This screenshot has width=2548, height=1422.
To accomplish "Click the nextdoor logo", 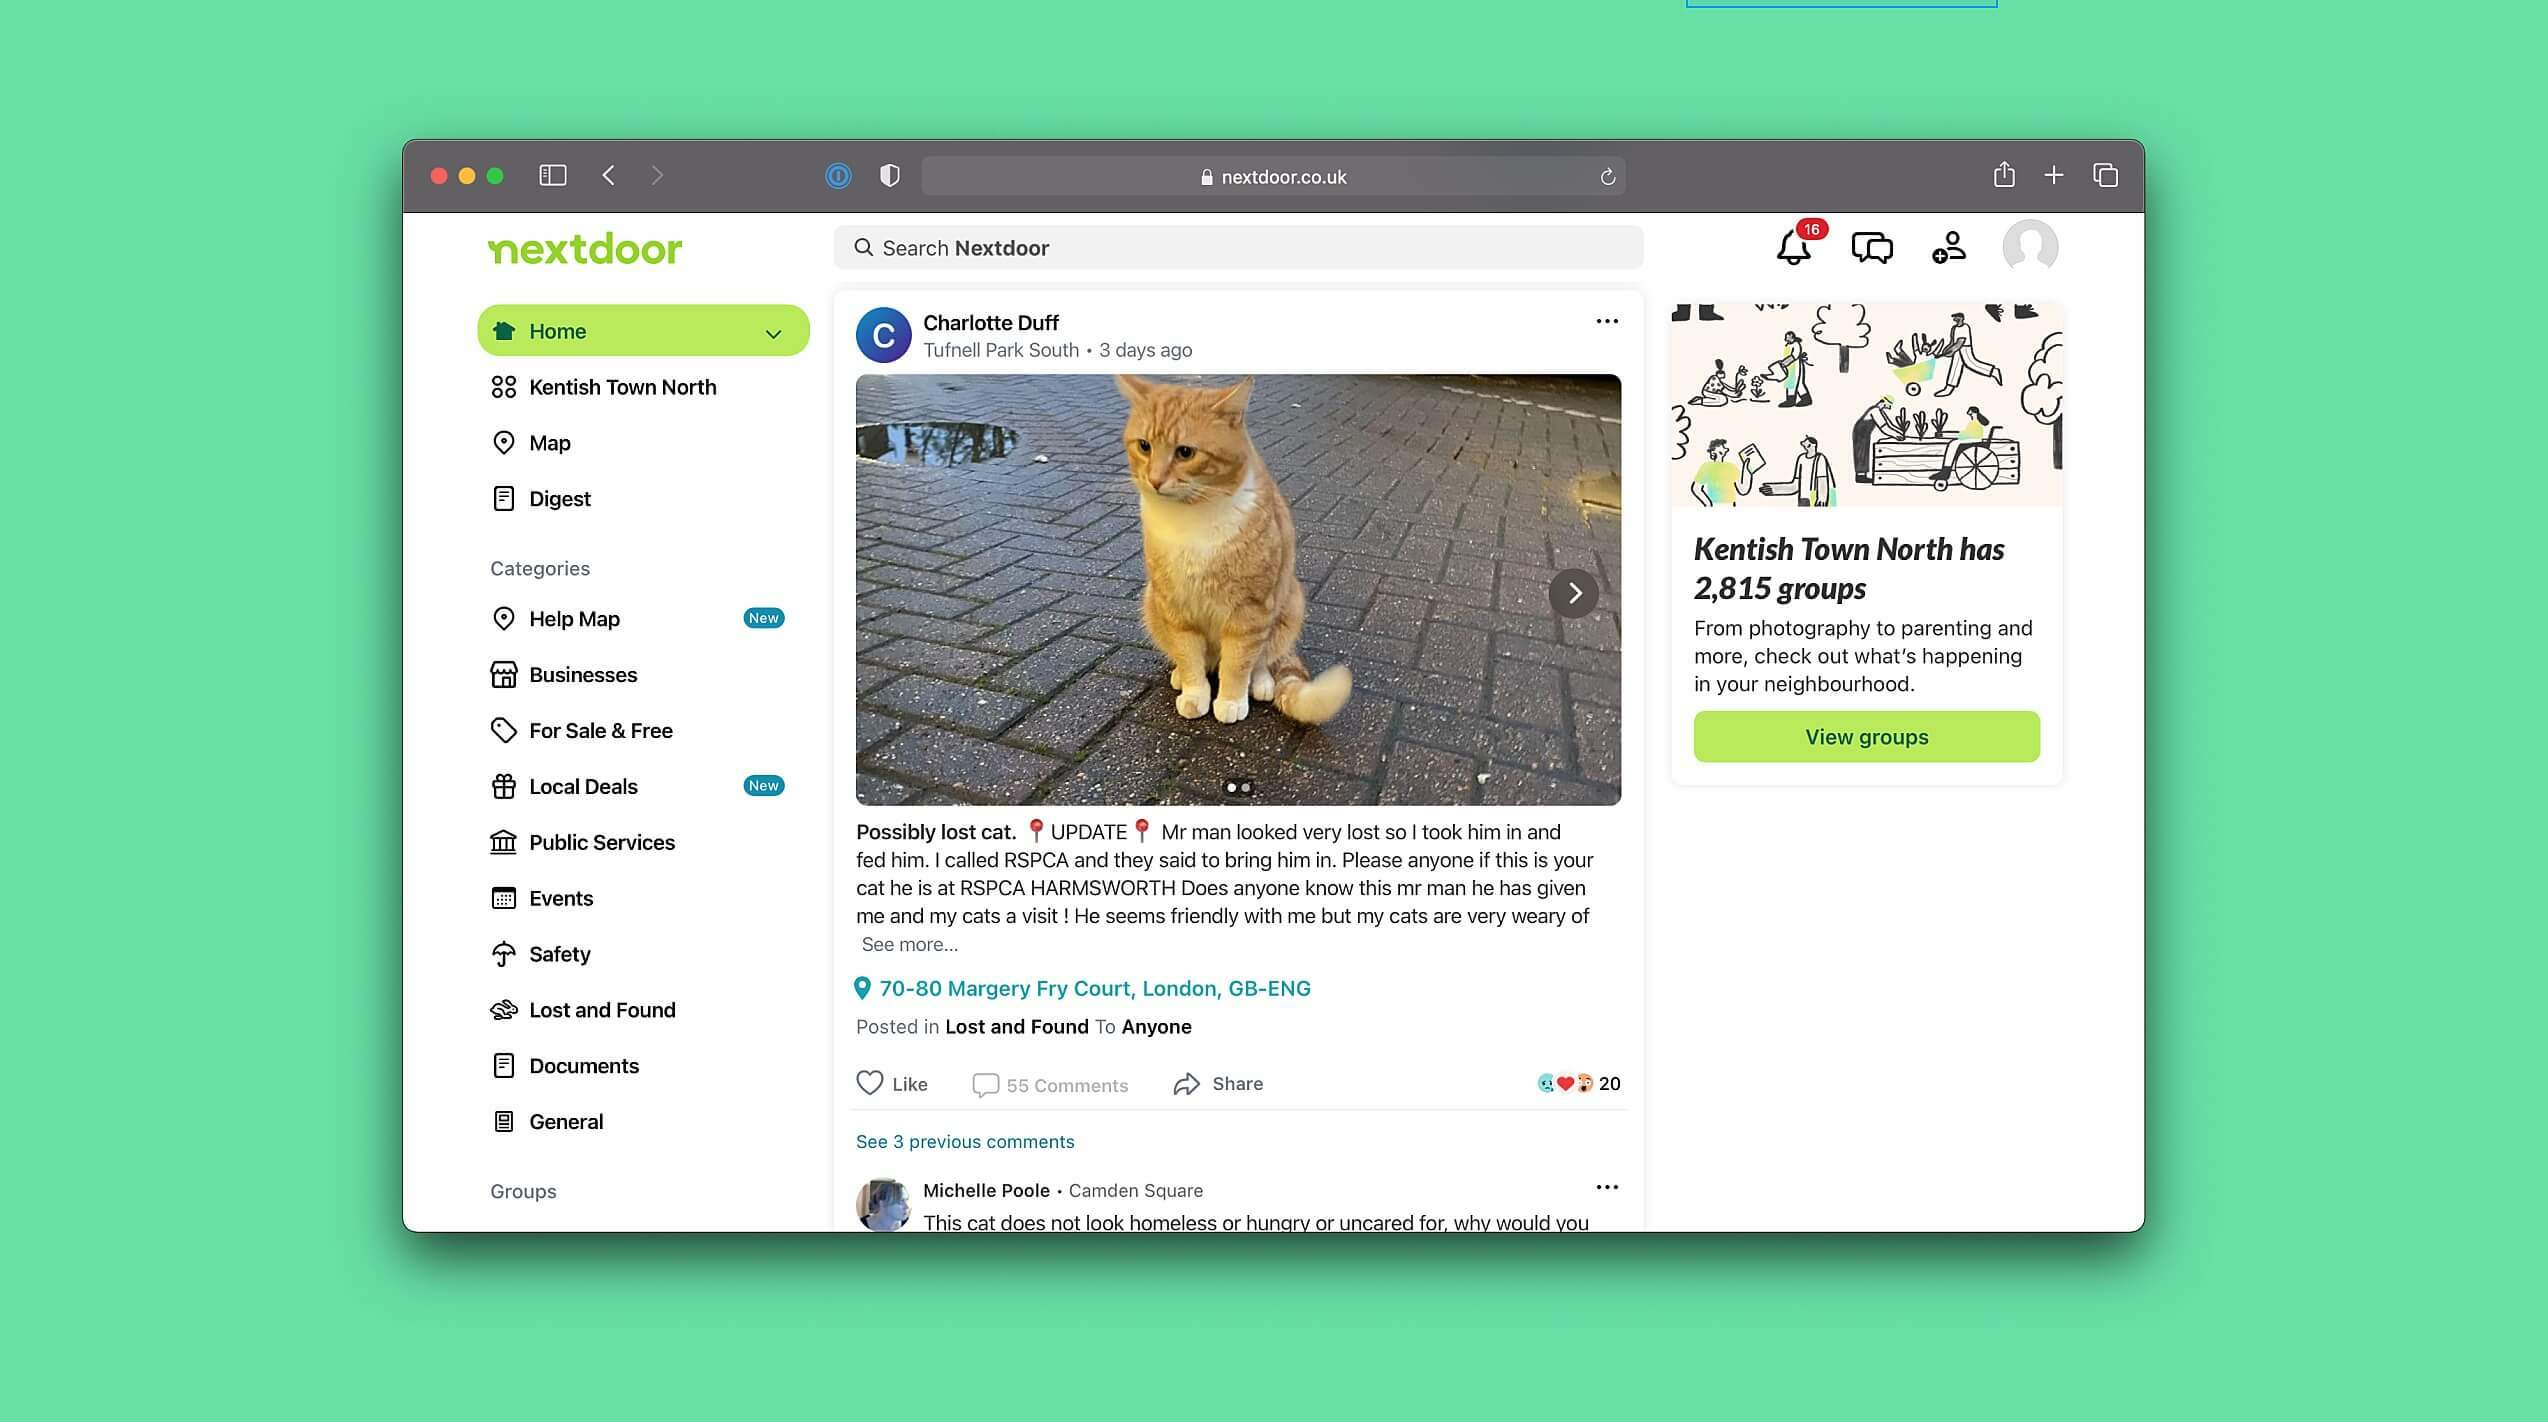I will click(x=585, y=249).
